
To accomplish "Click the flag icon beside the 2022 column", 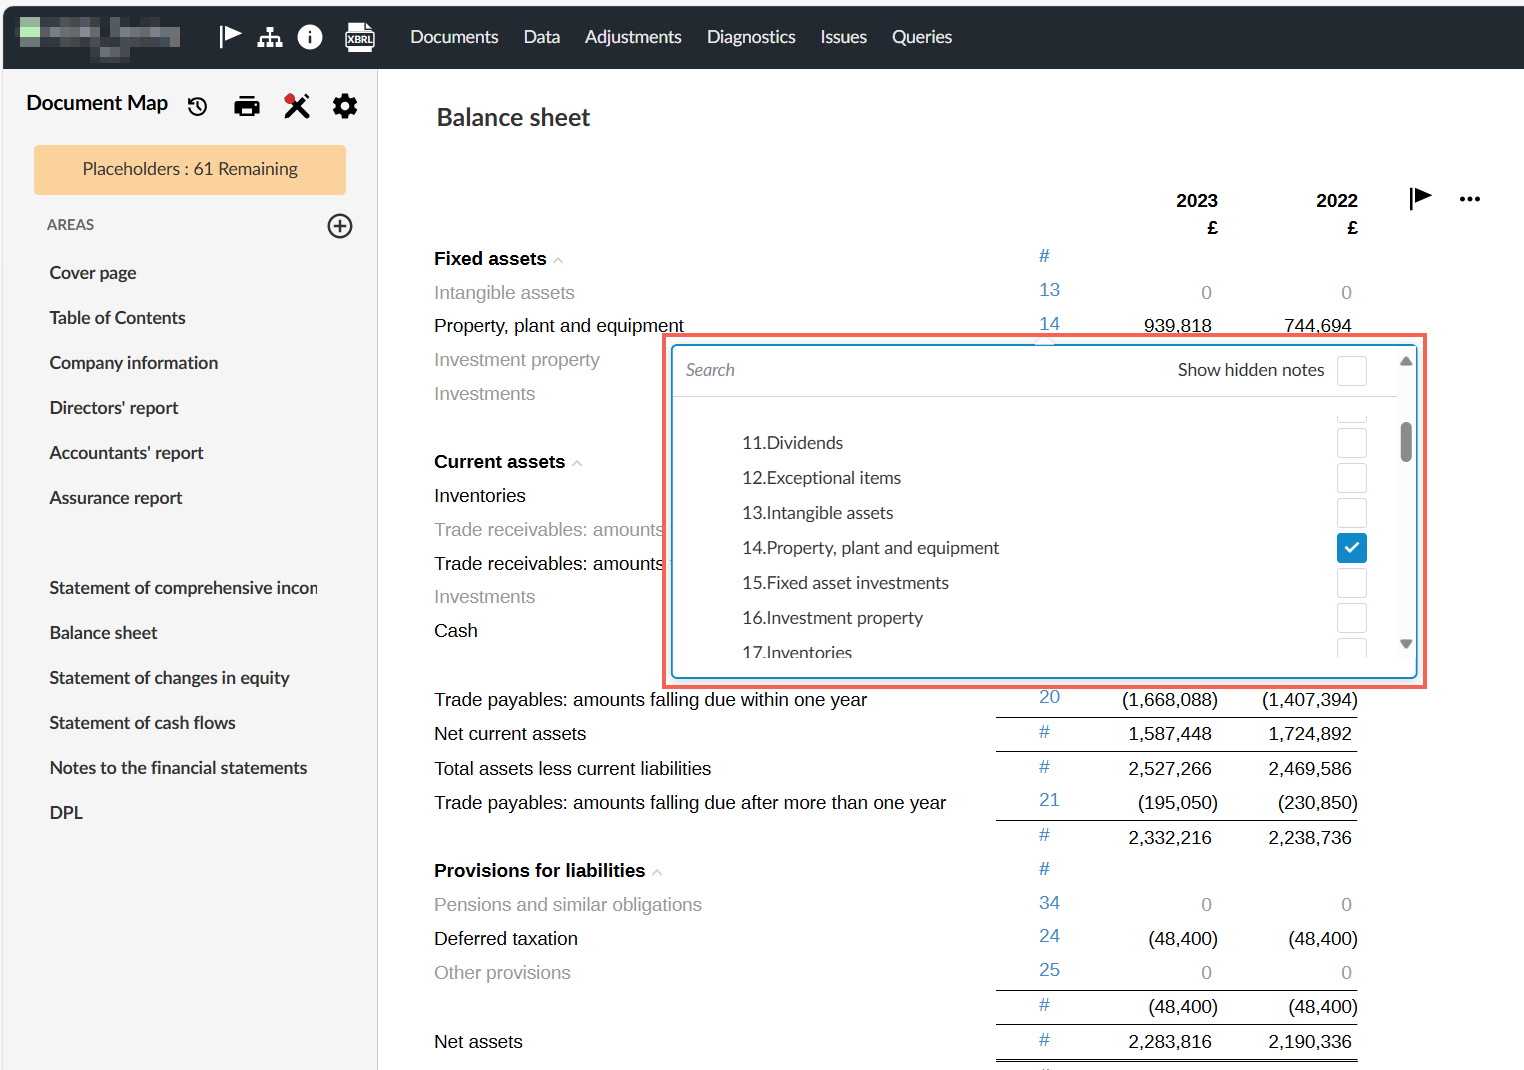I will pyautogui.click(x=1420, y=198).
